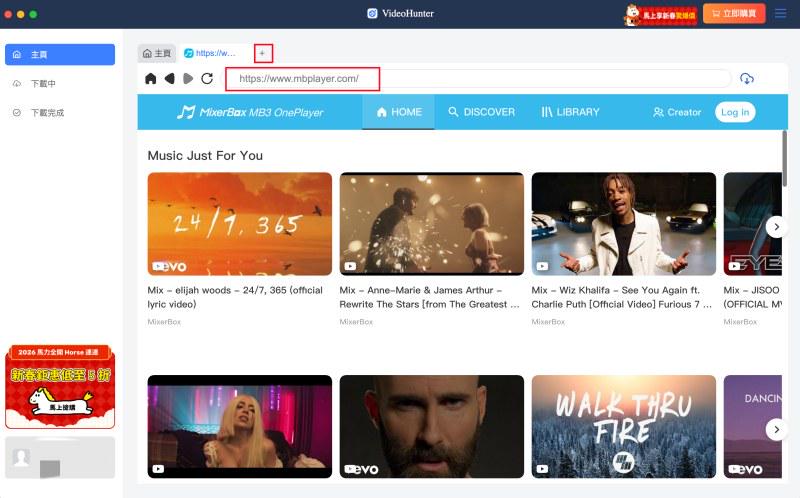Click title Mix – Wiz Khalifa See You Again
Image resolution: width=800 pixels, height=498 pixels.
621,297
